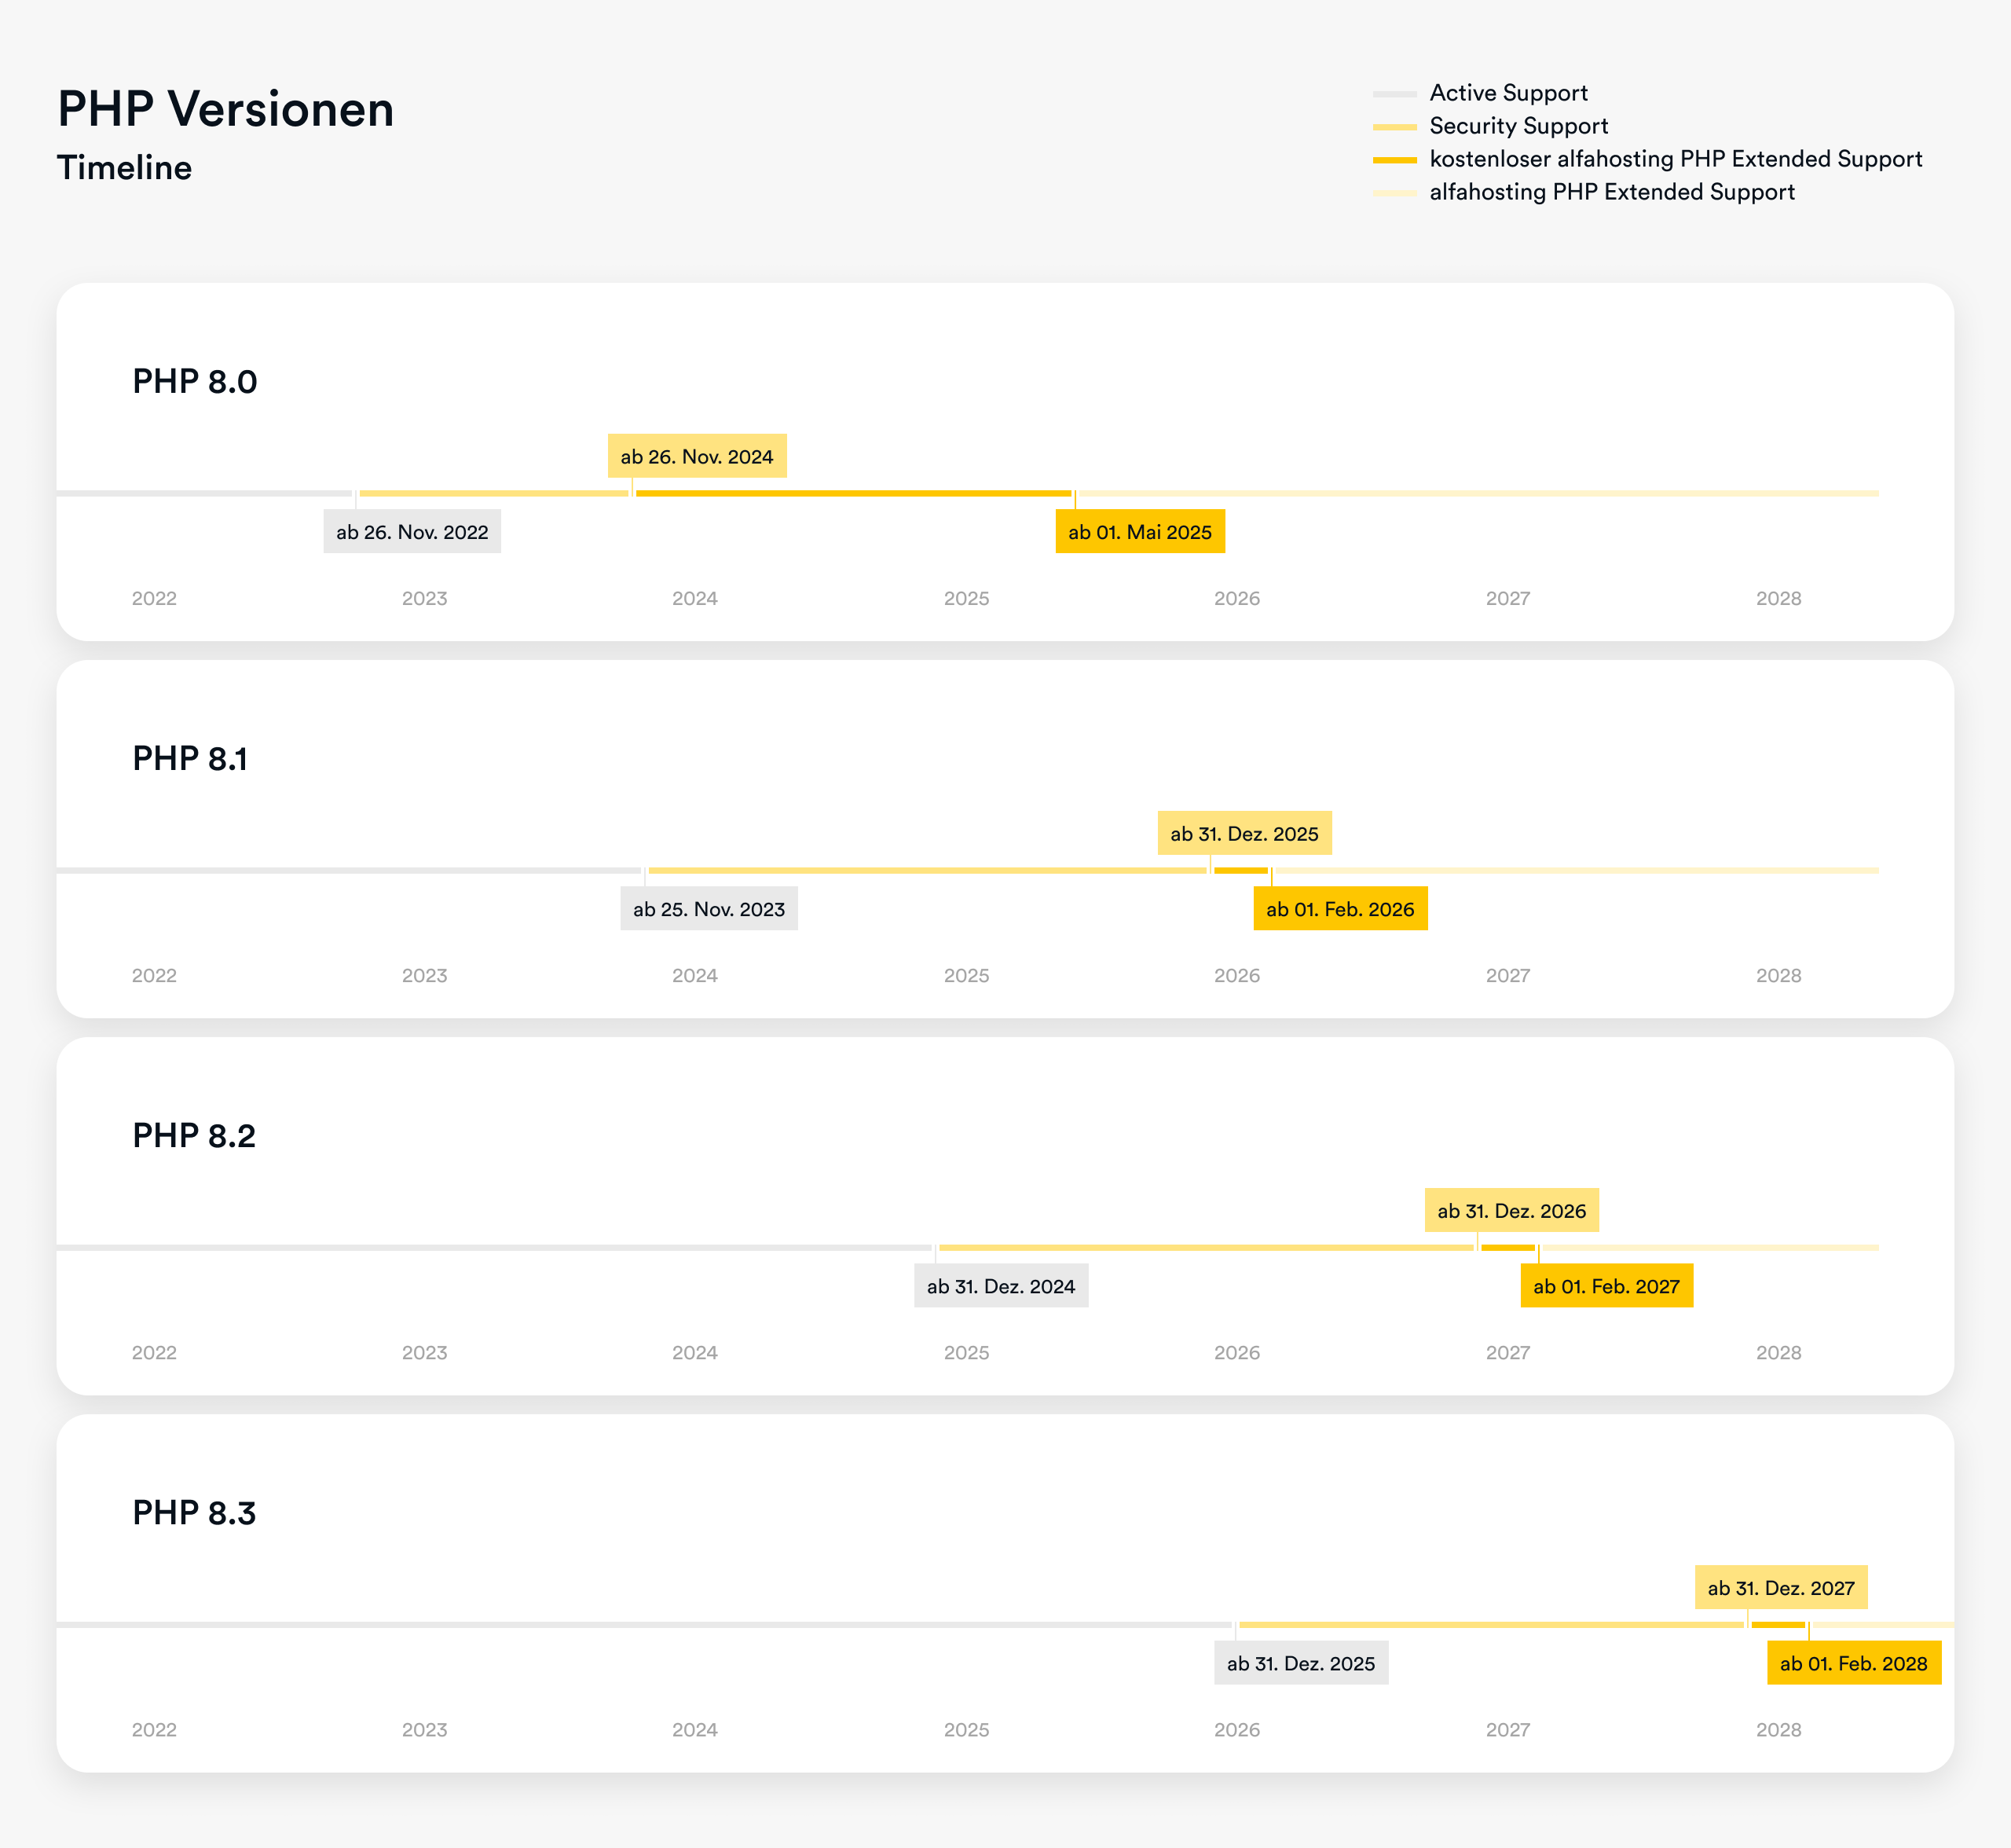
Task: Click the 'ab 01. Feb. 2026' marker
Action: pos(1339,909)
